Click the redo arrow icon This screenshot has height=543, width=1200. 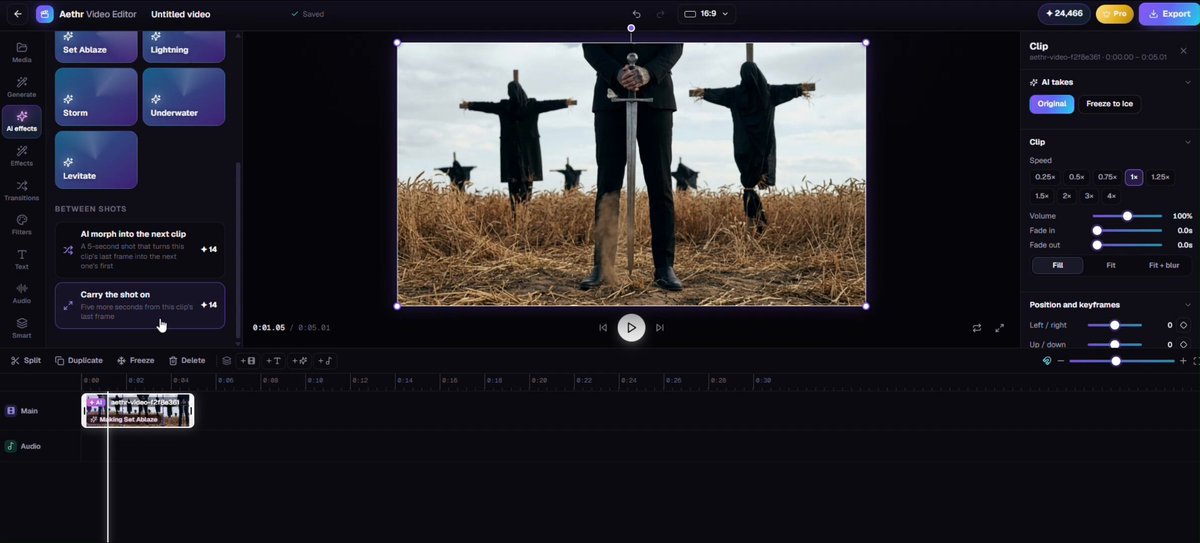click(660, 14)
